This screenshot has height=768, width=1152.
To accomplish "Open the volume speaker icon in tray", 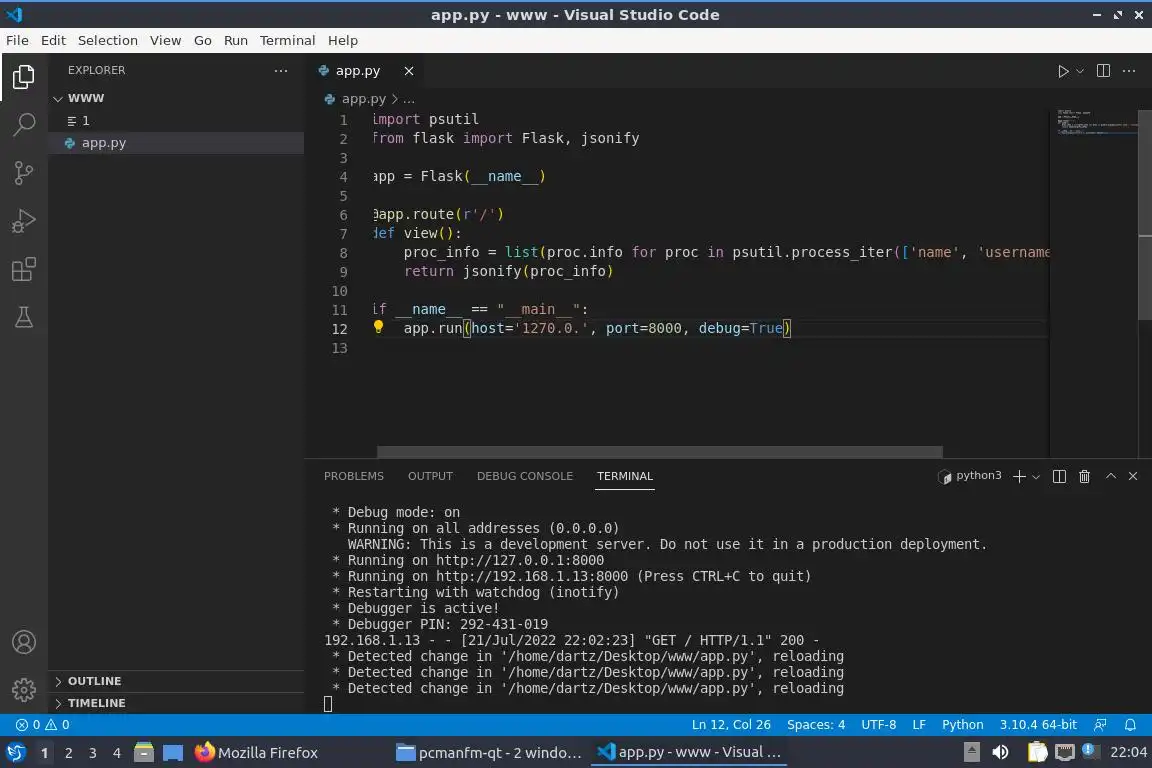I will coord(1000,752).
